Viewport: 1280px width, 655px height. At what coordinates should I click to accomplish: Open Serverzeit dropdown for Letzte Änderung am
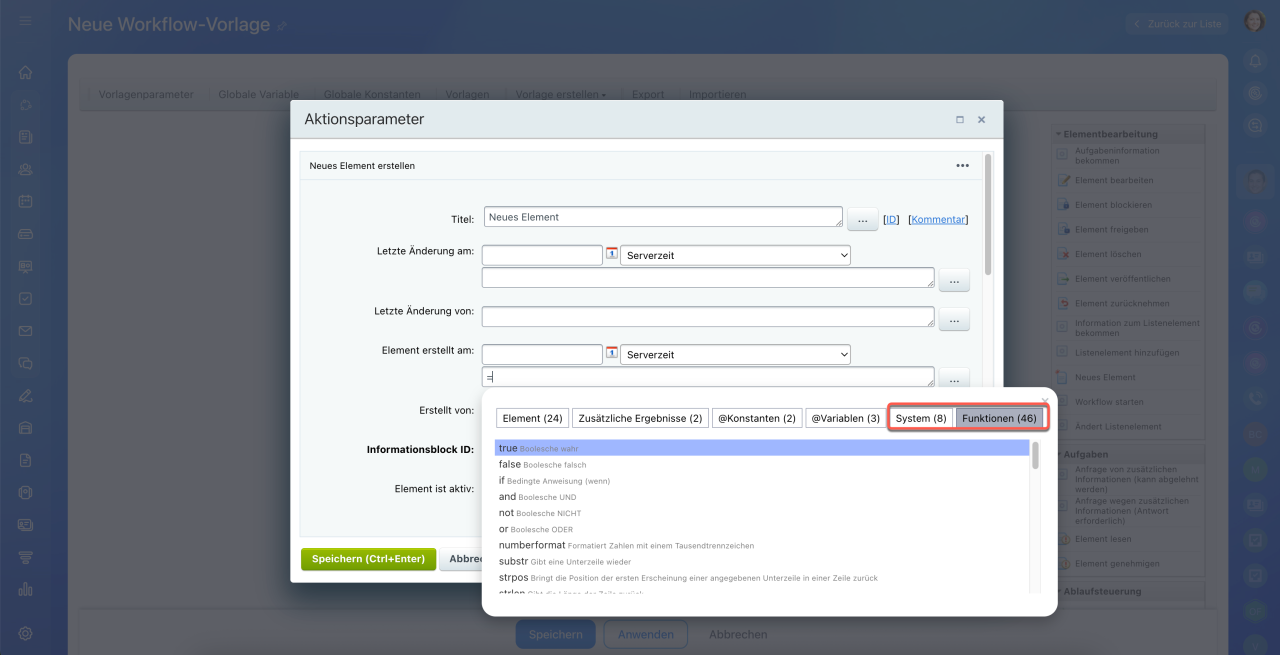pos(735,255)
